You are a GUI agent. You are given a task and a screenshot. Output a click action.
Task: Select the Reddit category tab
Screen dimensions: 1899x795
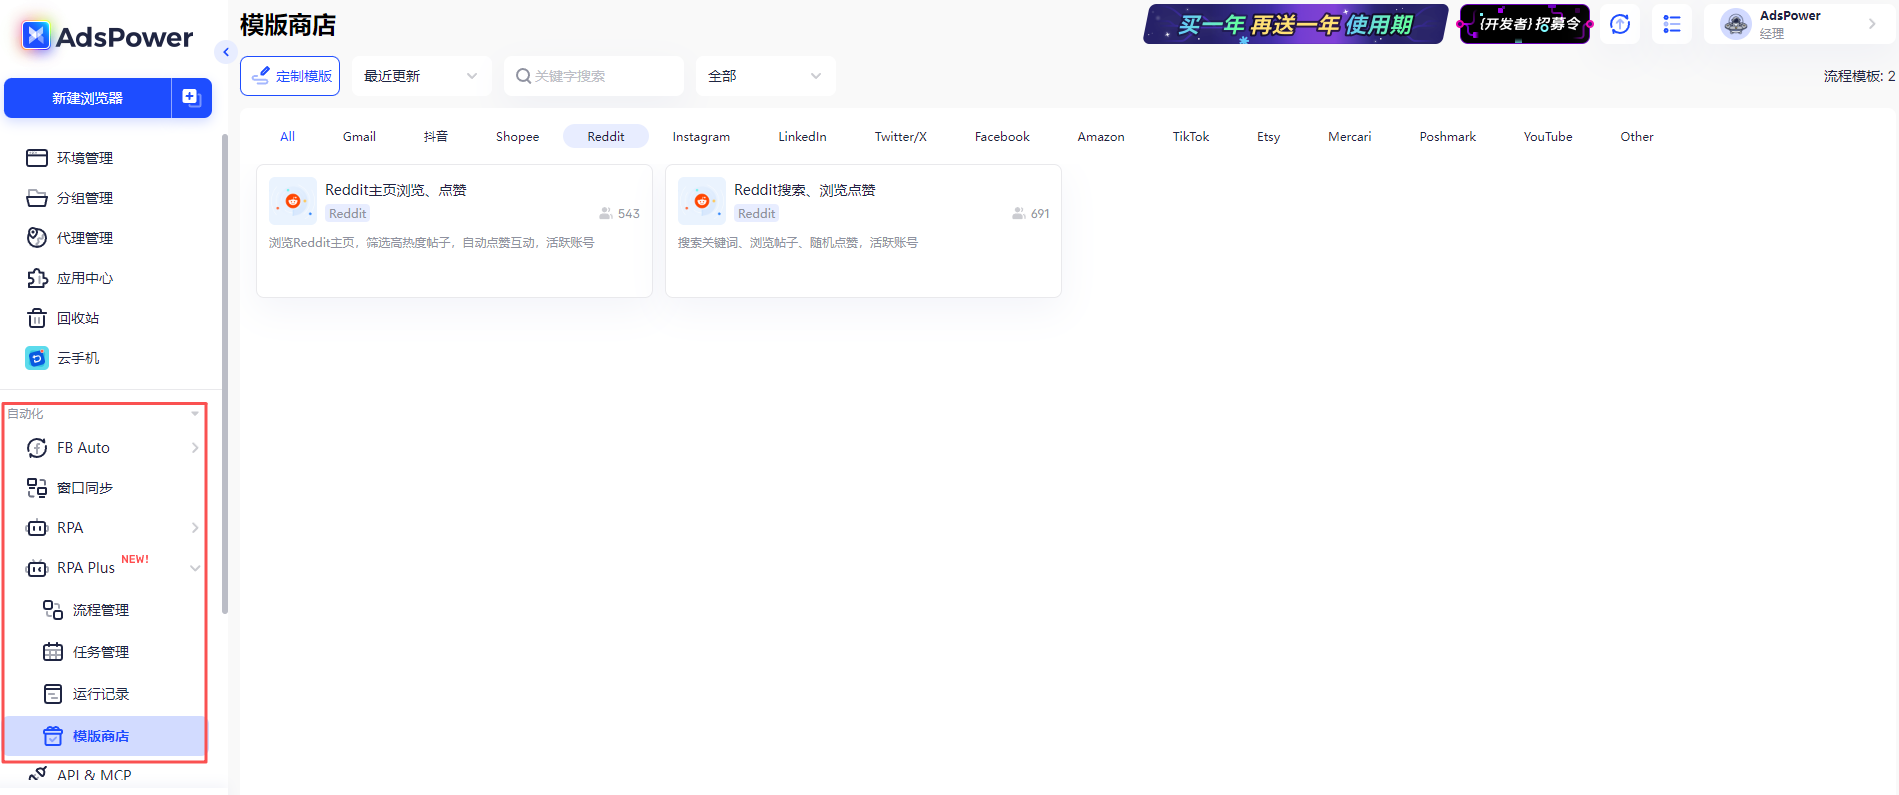606,136
